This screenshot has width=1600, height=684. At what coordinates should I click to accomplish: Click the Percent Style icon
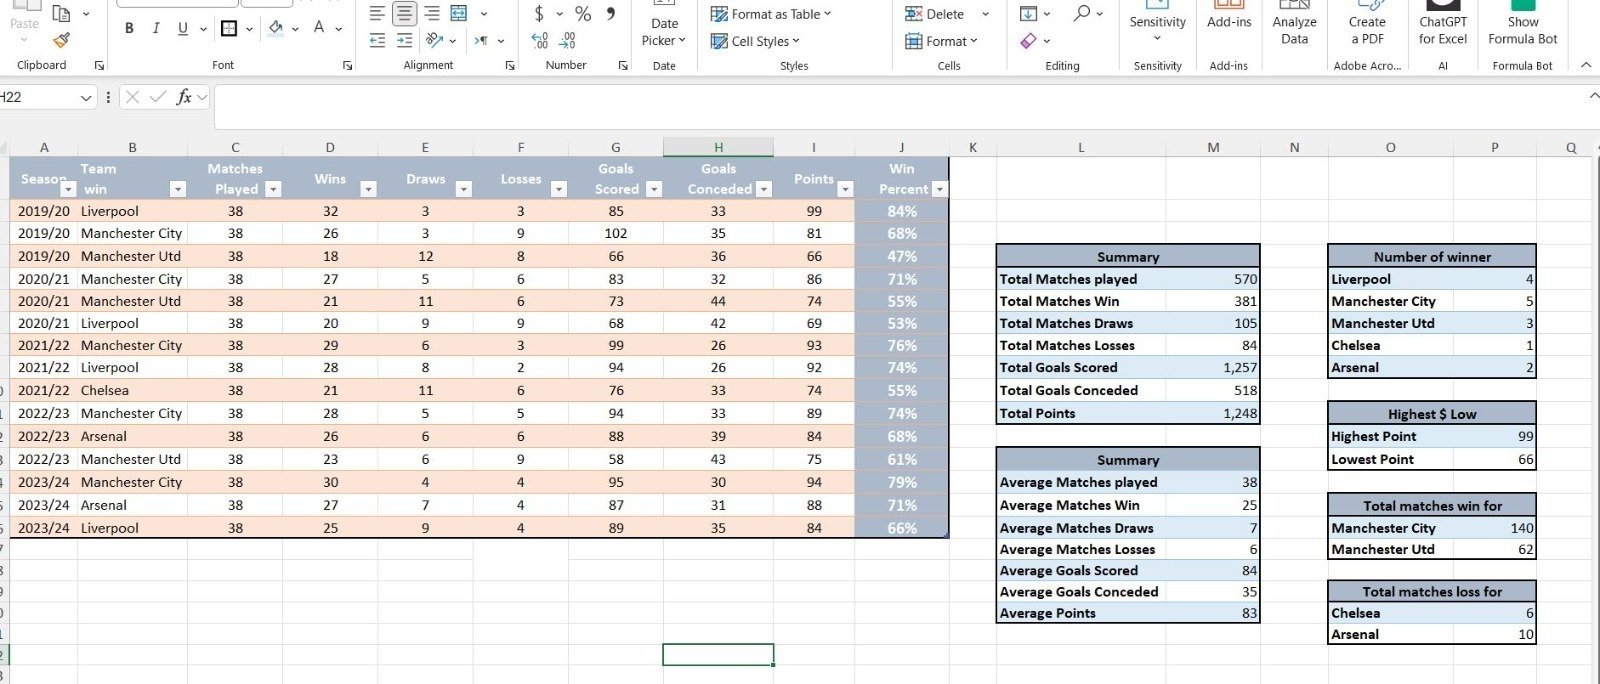point(583,14)
